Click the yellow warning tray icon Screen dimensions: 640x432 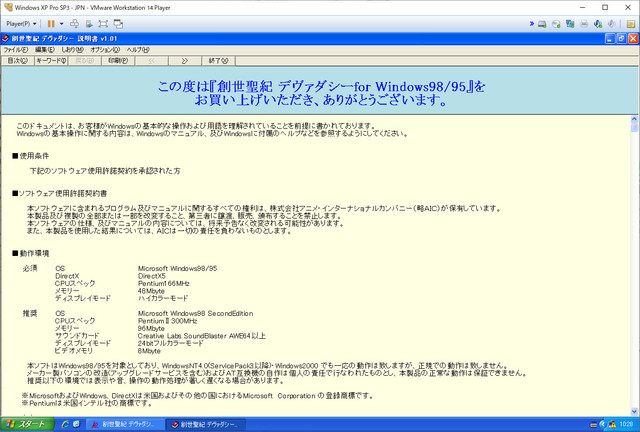tap(612, 425)
